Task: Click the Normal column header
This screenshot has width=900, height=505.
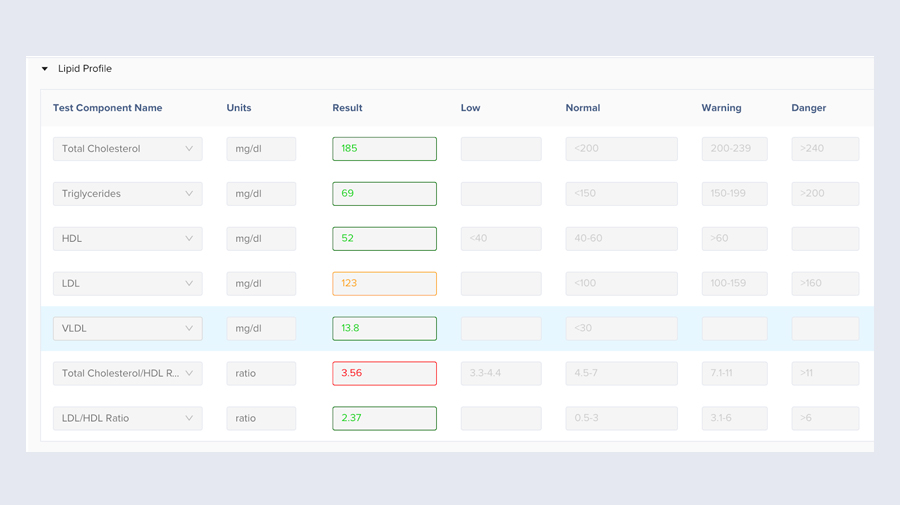Action: (x=583, y=108)
